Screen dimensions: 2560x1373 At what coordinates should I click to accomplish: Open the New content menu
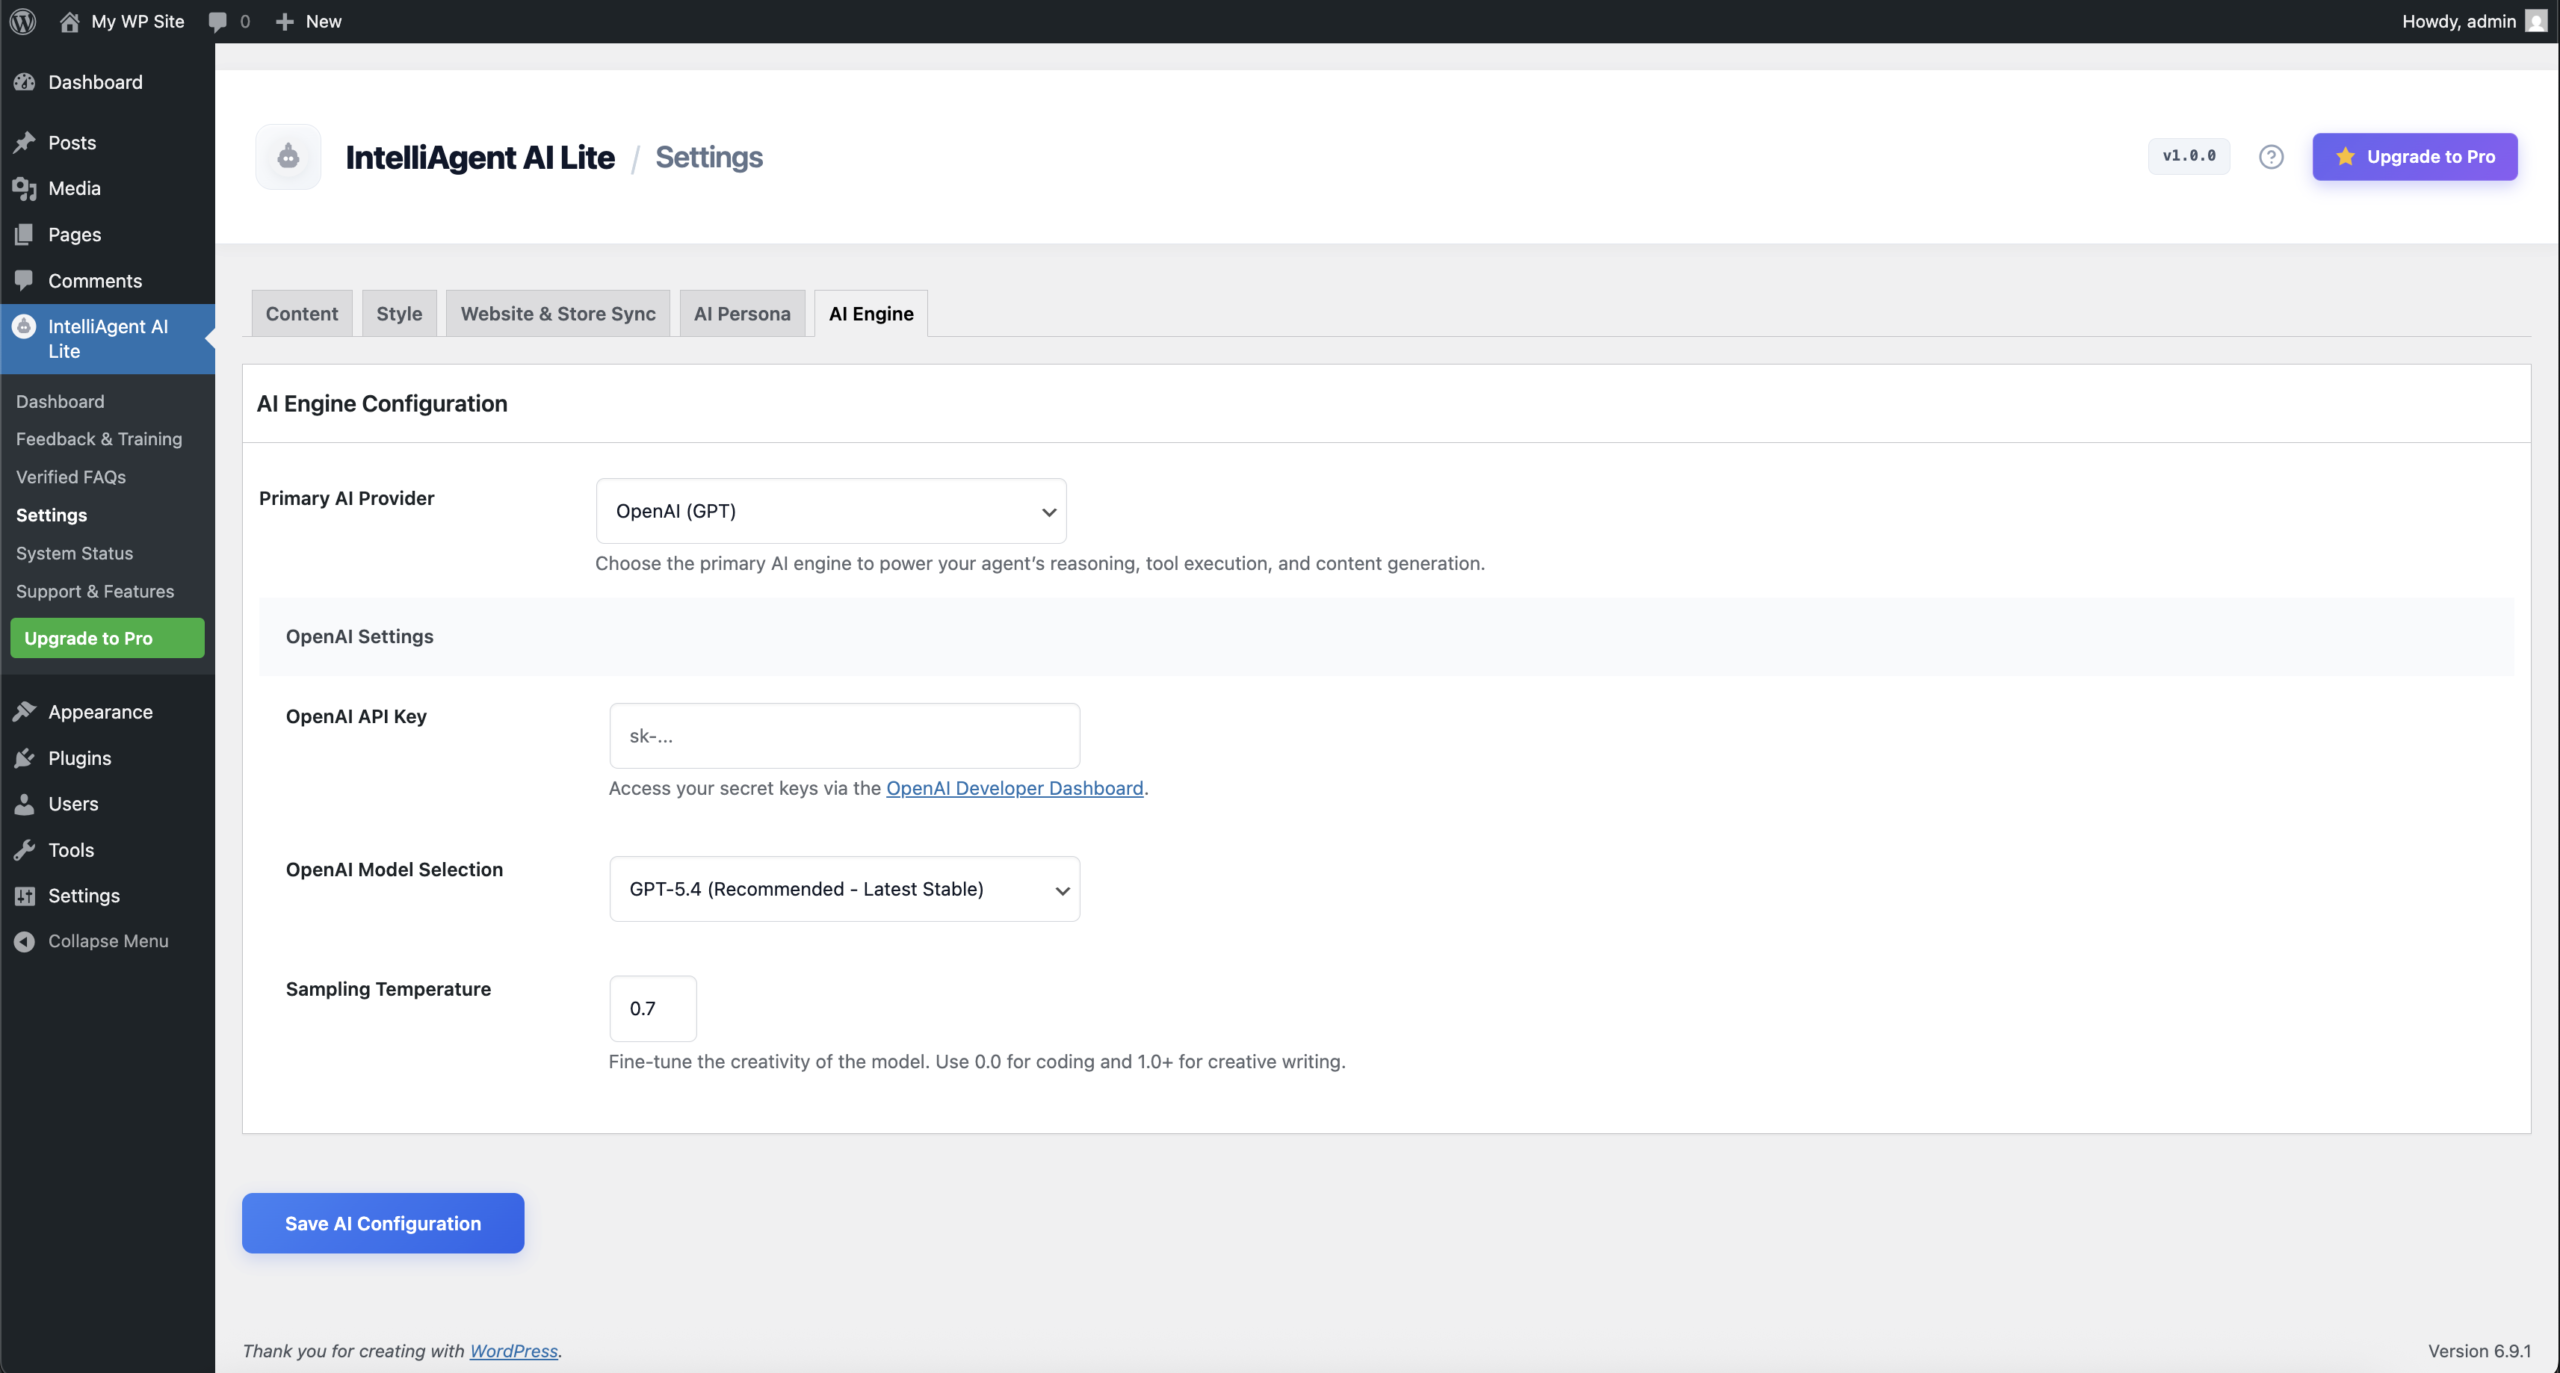[x=309, y=21]
